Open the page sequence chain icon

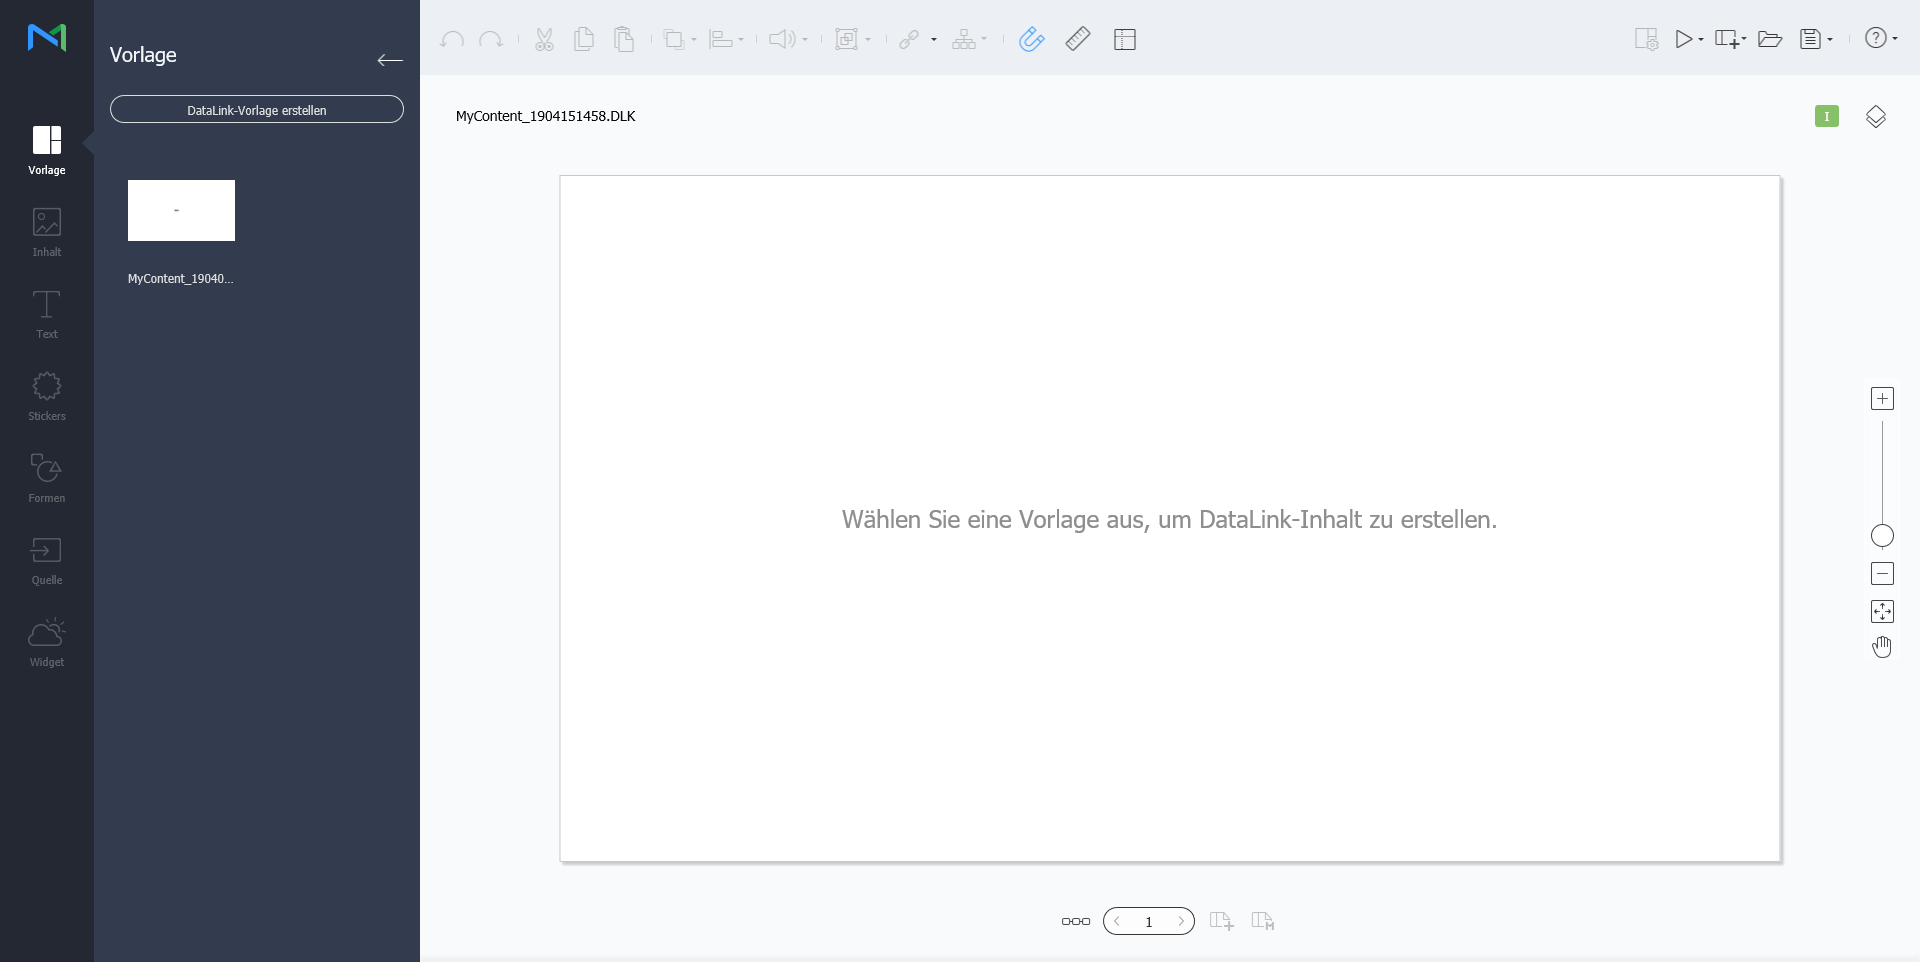(x=1076, y=921)
